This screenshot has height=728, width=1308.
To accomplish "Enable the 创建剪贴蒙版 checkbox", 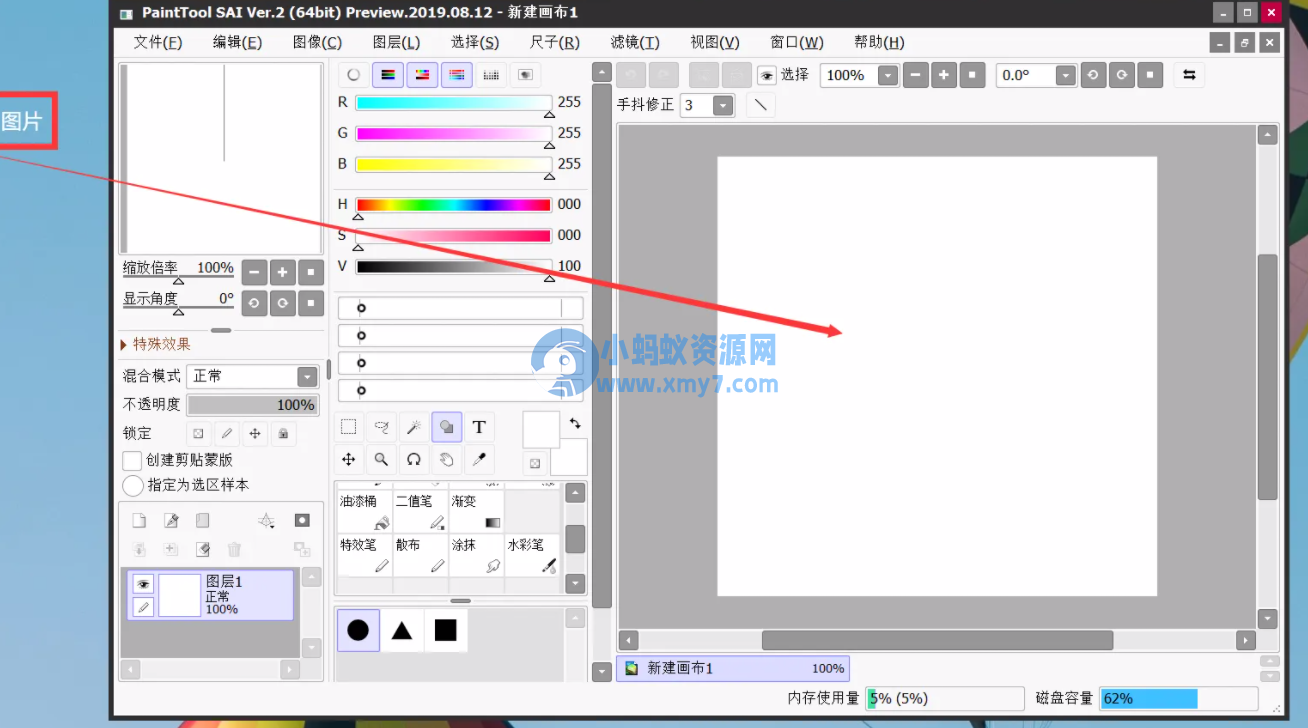I will 131,461.
